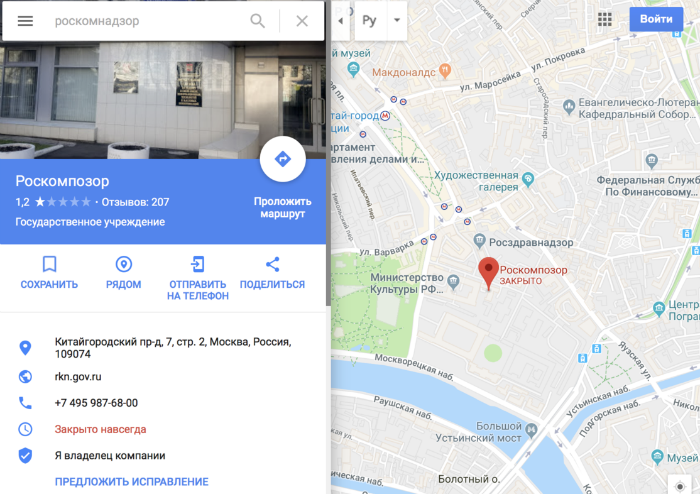This screenshot has height=494, width=700.
Task: Open the 207 reviews link
Action: coord(135,202)
